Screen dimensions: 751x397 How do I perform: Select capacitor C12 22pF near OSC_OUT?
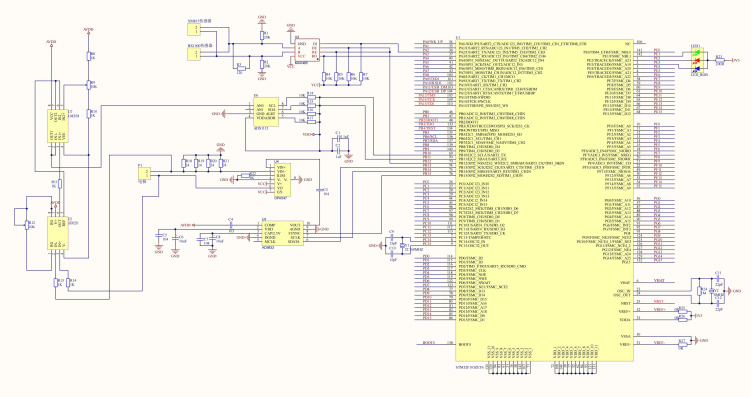pyautogui.click(x=718, y=304)
